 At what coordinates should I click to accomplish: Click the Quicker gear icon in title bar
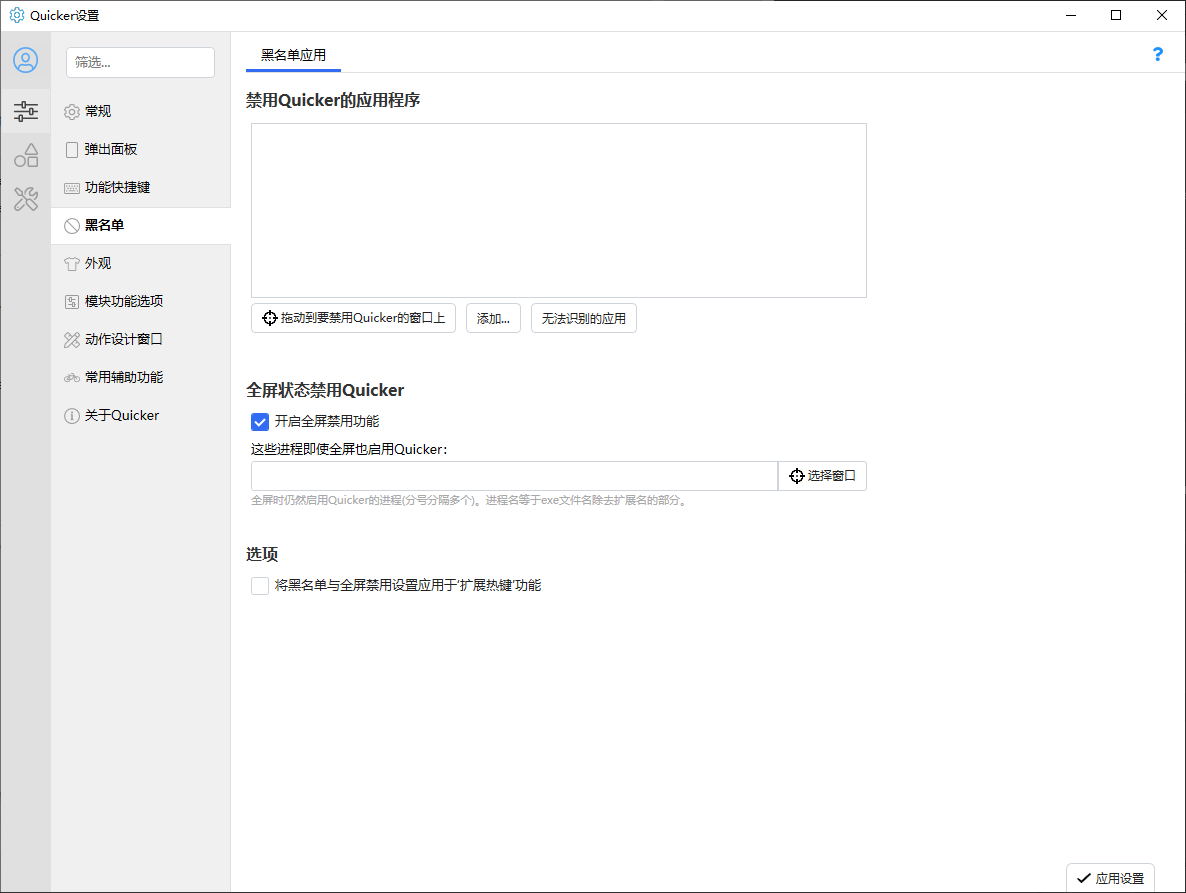(x=17, y=15)
